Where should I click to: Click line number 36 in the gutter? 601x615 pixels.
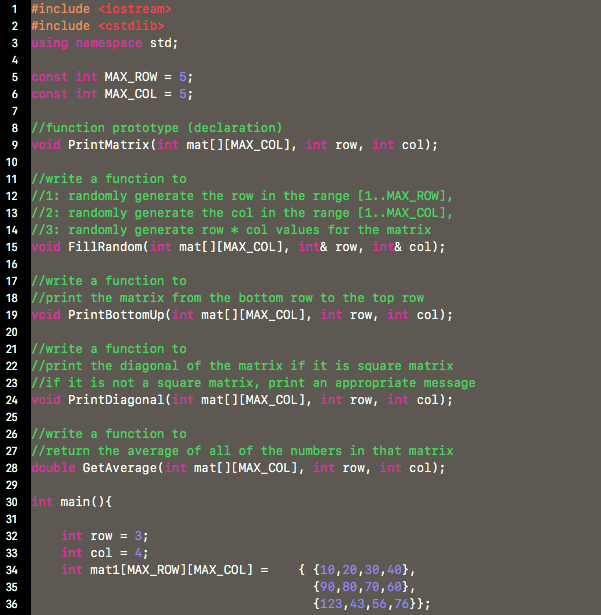12,604
